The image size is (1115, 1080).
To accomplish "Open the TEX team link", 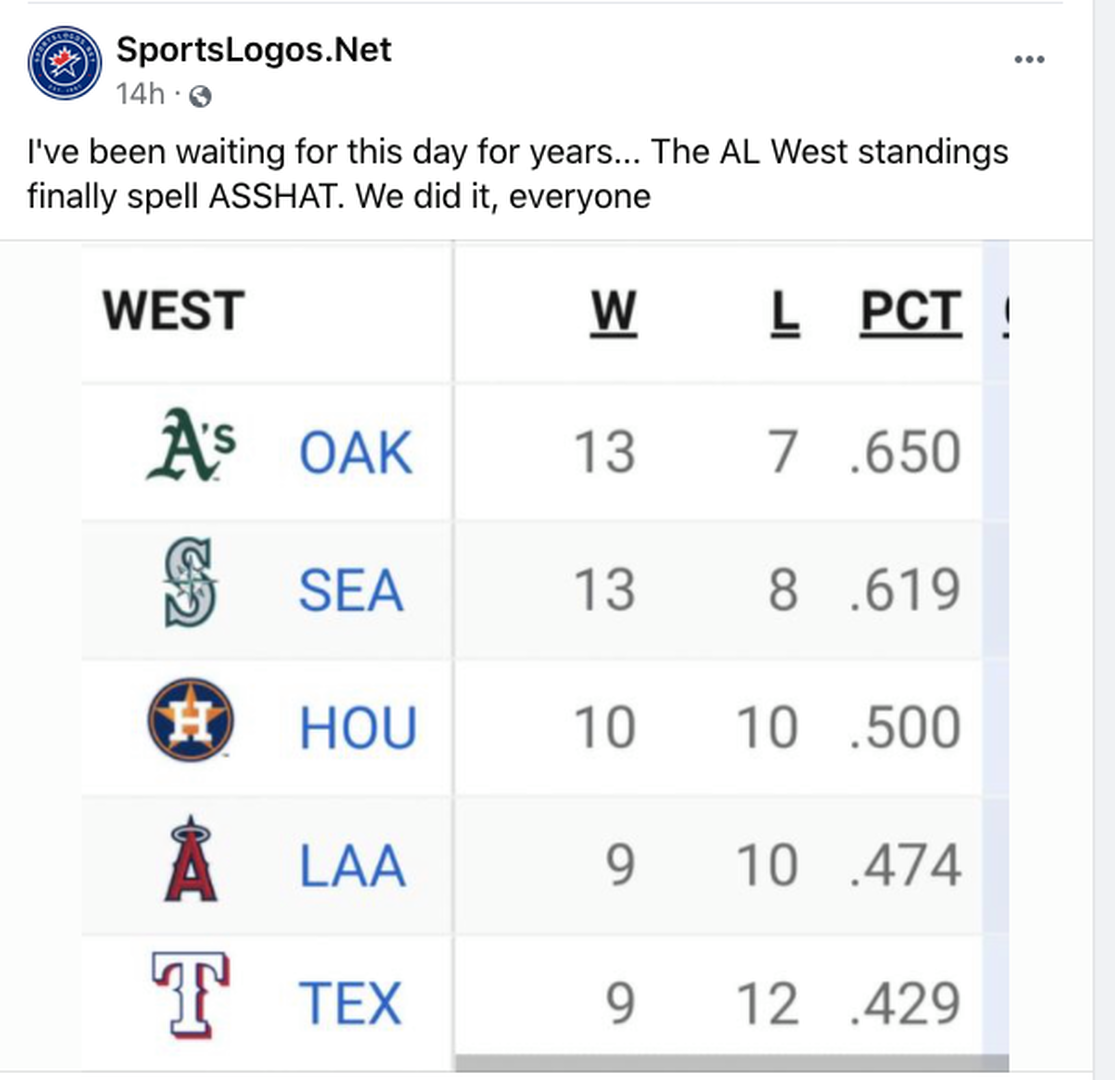I will (350, 1003).
